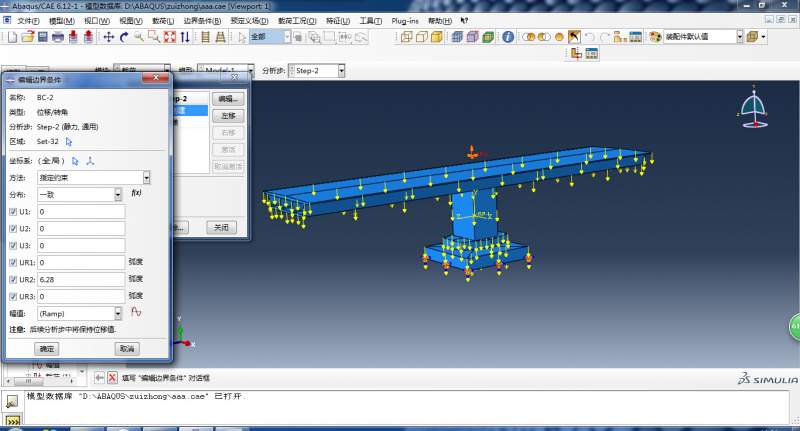
Task: Save the model using the floppy disk icon
Action: (x=43, y=37)
